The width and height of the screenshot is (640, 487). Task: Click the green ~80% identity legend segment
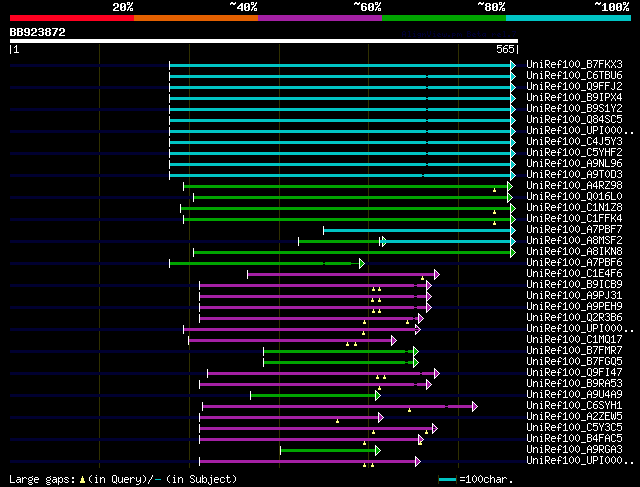pos(444,18)
